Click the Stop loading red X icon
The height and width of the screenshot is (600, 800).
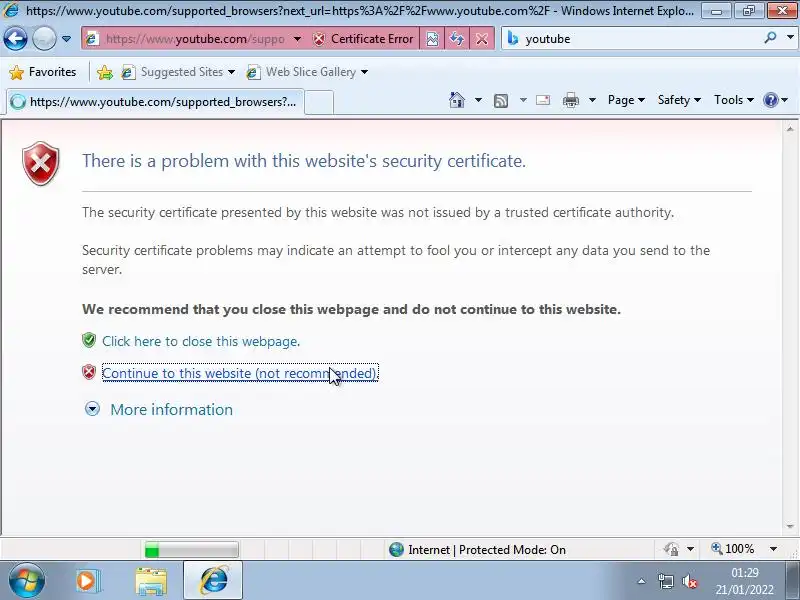click(x=482, y=39)
